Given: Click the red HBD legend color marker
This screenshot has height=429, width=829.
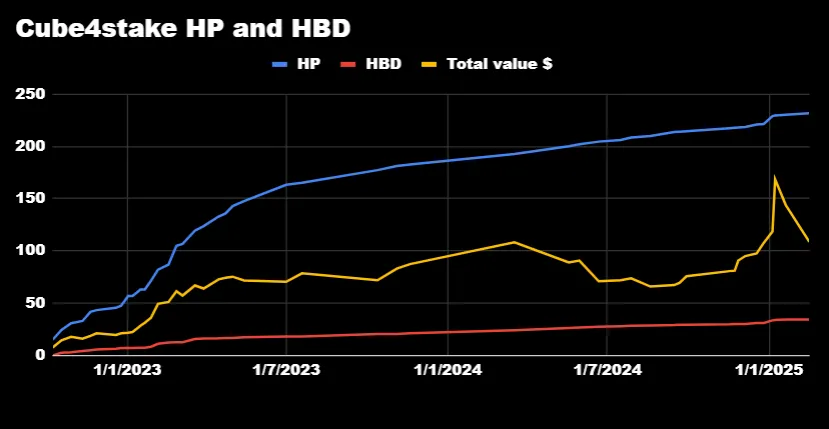Looking at the screenshot, I should (347, 65).
